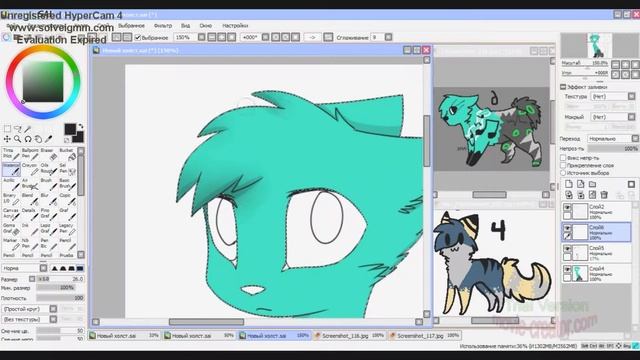Swap foreground and background colors
The width and height of the screenshot is (640, 360).
[x=80, y=126]
